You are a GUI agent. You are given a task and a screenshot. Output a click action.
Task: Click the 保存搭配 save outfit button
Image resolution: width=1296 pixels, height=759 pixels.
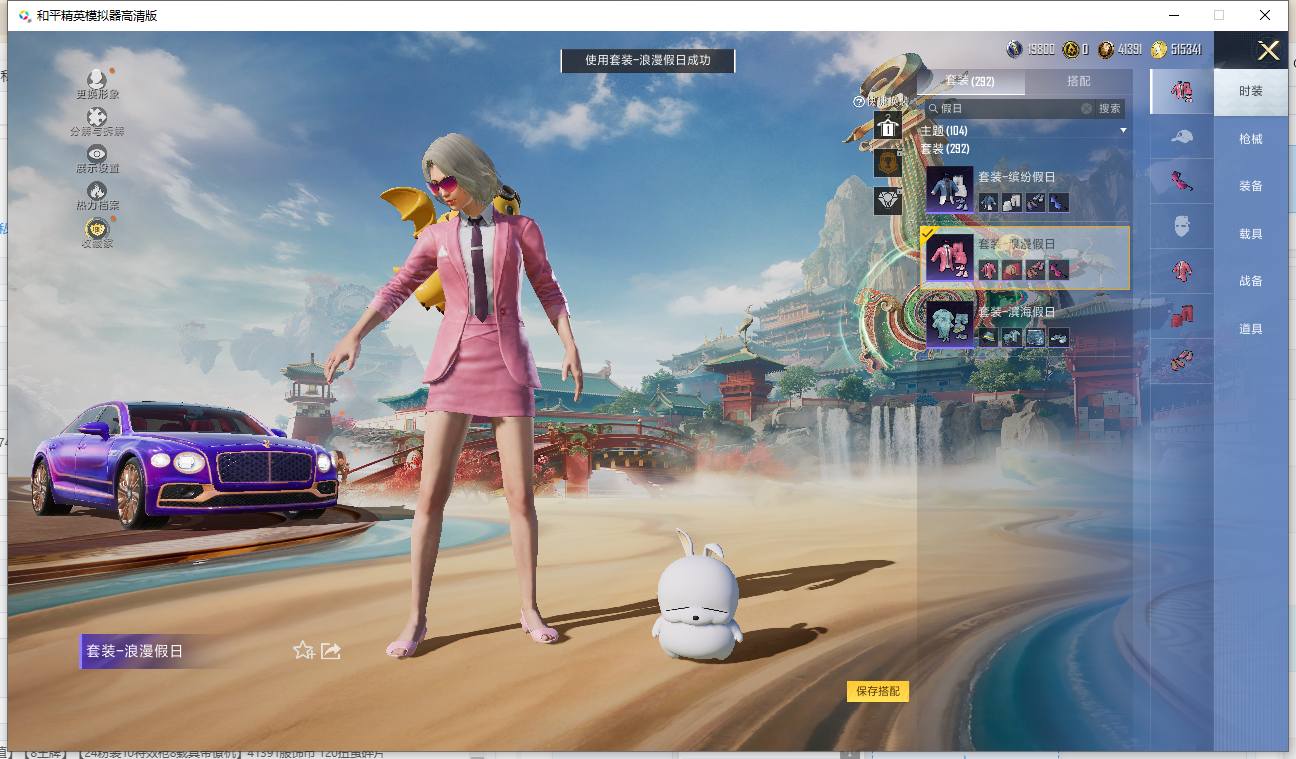click(x=878, y=691)
